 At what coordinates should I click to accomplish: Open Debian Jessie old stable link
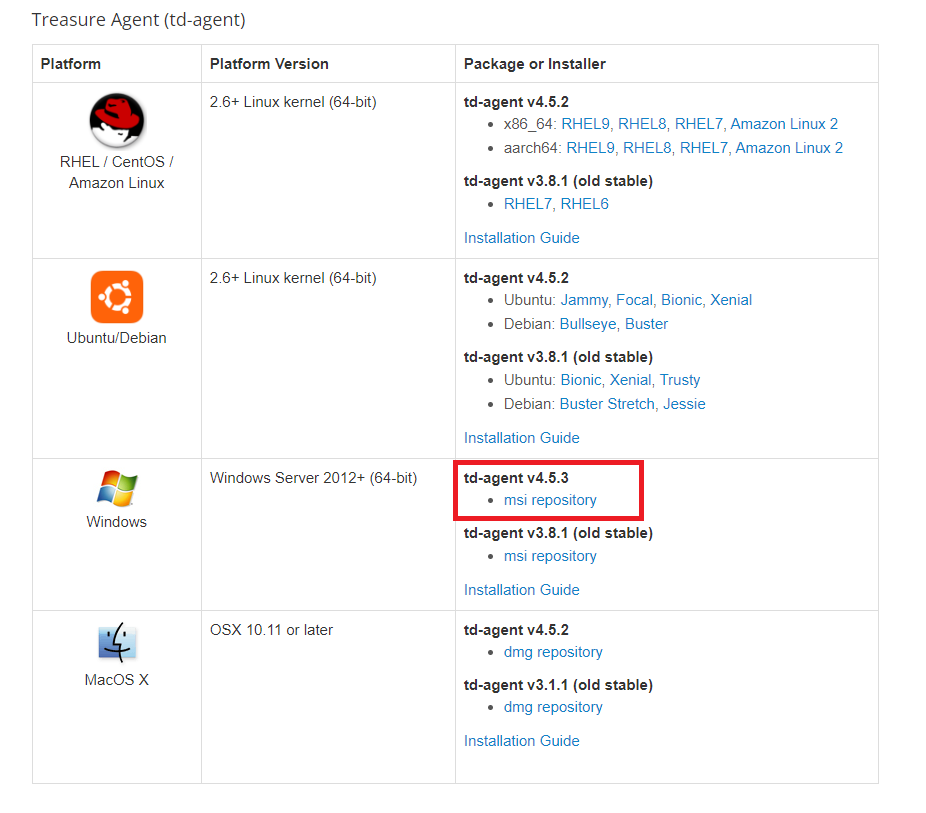click(x=684, y=404)
